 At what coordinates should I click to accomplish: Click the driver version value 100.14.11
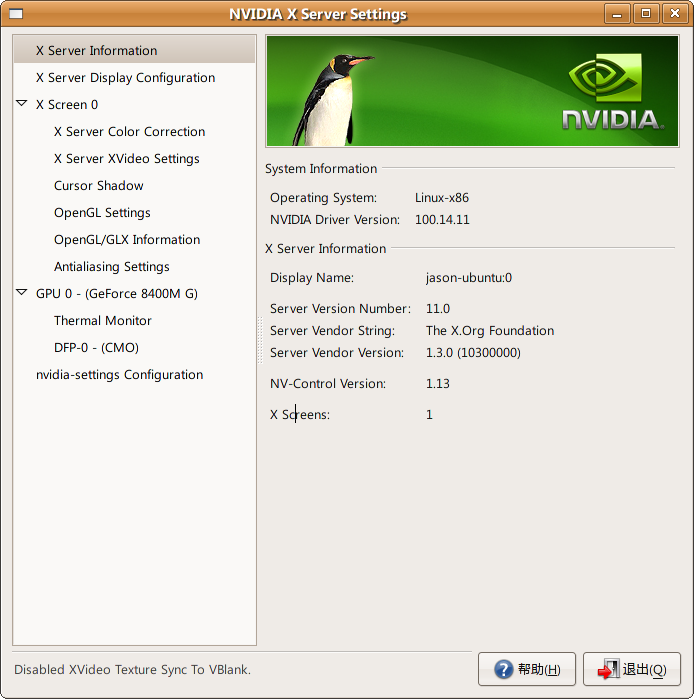[442, 220]
